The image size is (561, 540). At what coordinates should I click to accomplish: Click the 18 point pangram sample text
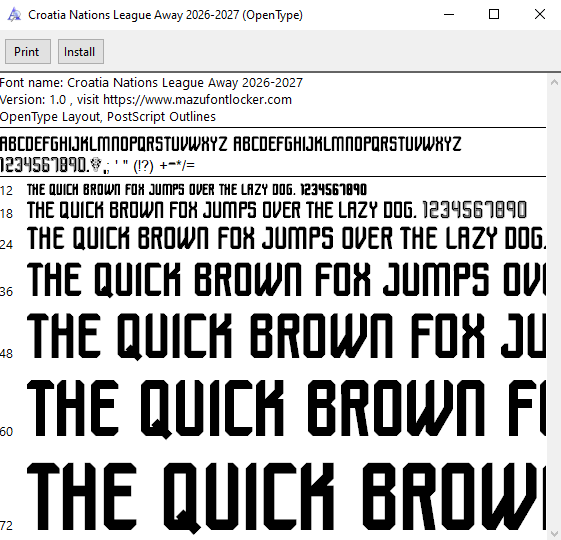point(277,210)
